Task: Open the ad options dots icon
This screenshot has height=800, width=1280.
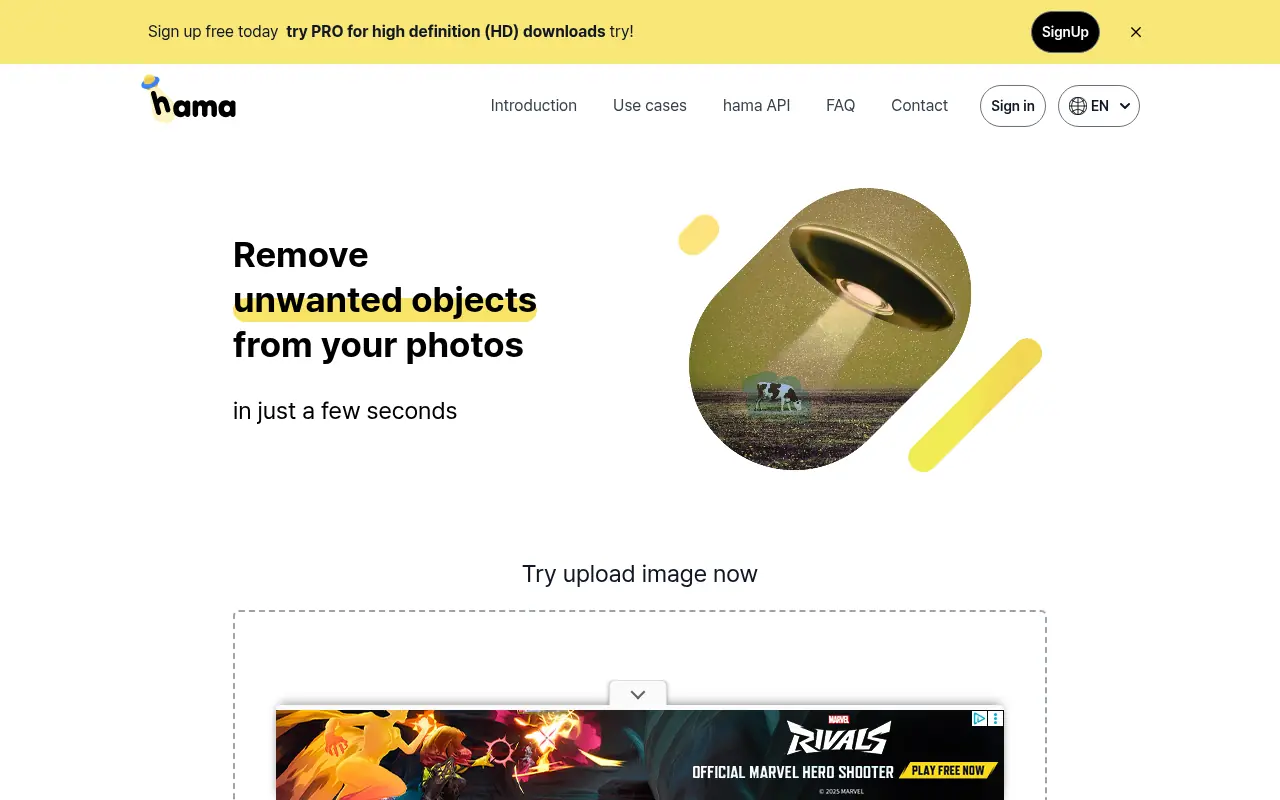Action: pyautogui.click(x=996, y=718)
